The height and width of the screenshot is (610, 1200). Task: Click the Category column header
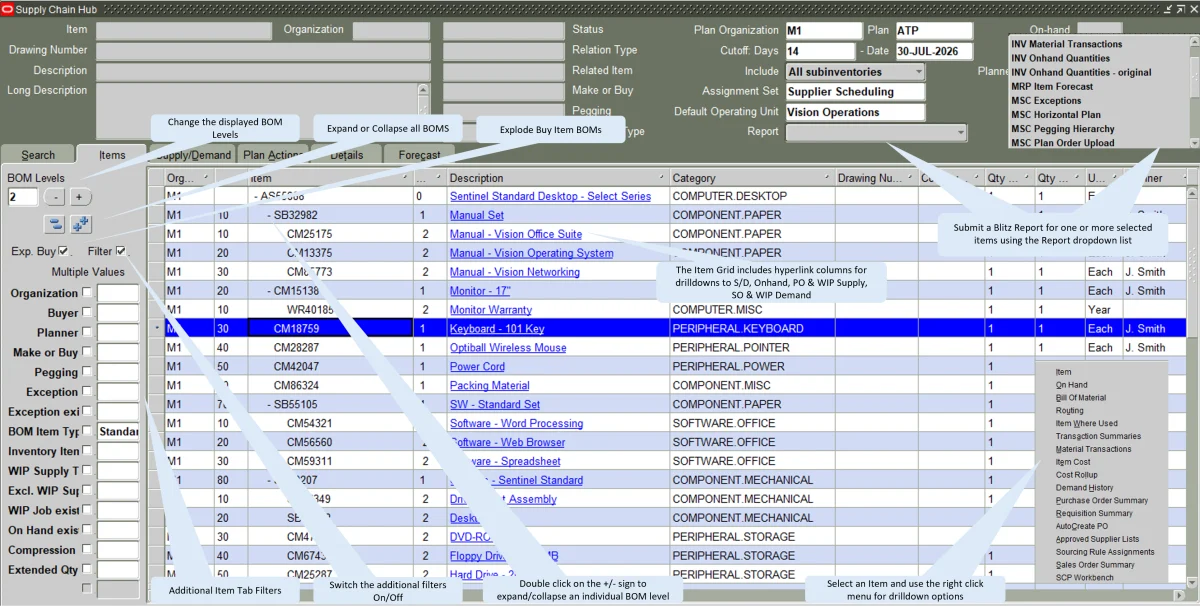(751, 178)
